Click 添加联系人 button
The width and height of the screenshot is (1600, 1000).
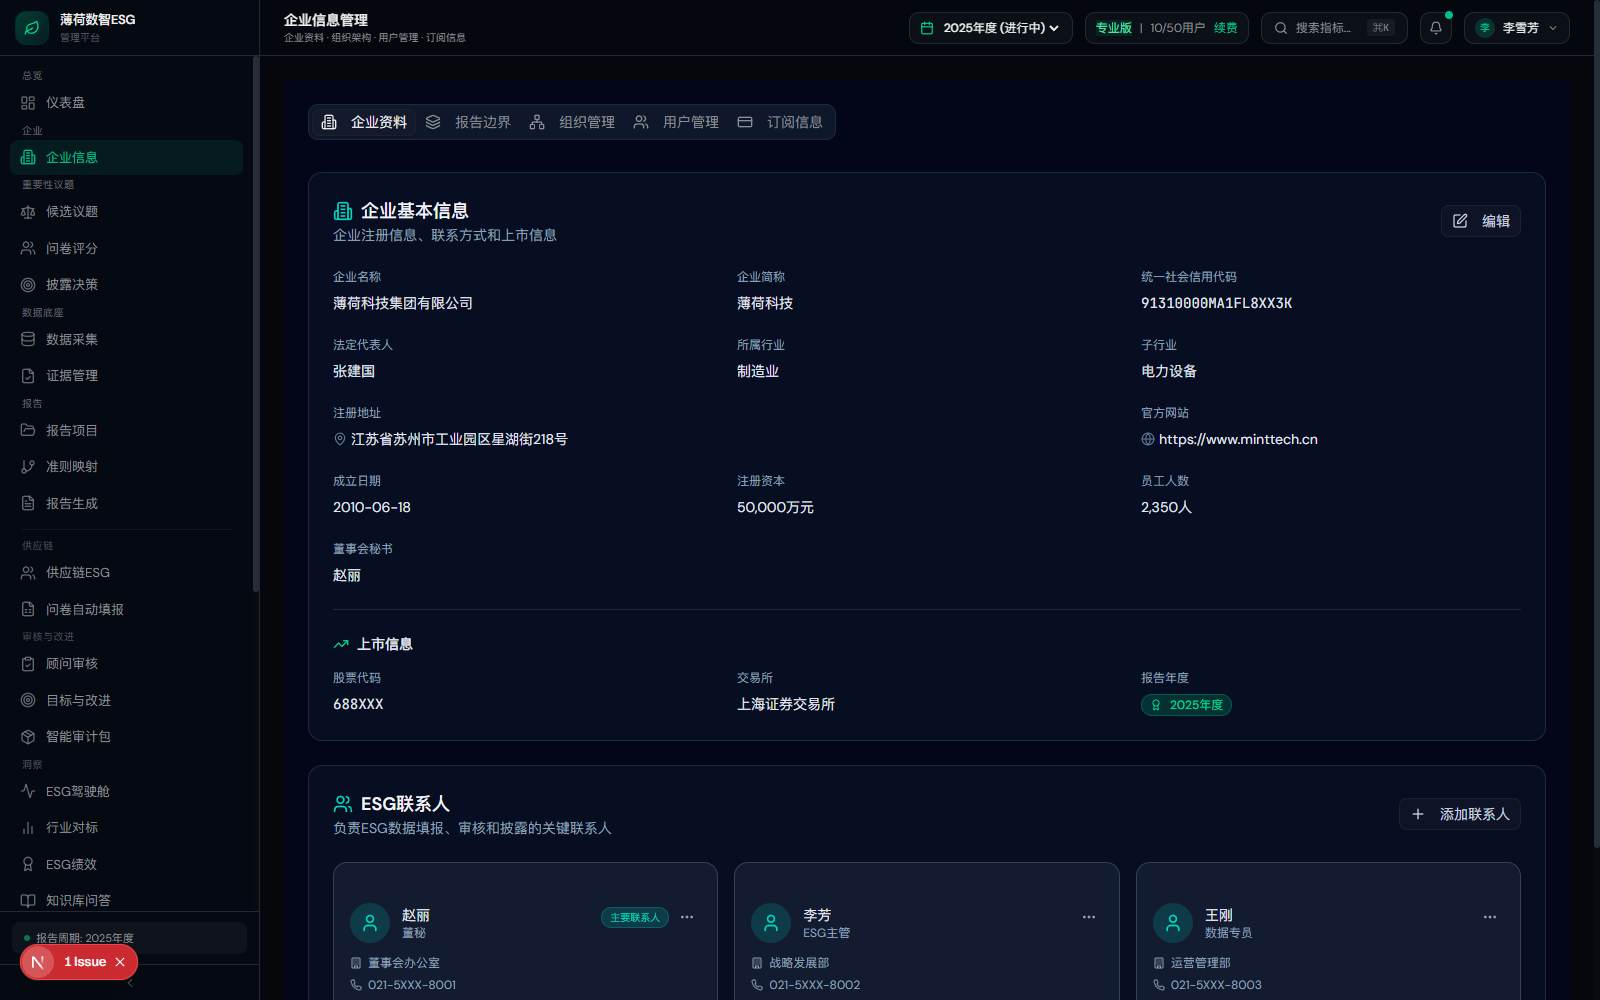pos(1460,814)
